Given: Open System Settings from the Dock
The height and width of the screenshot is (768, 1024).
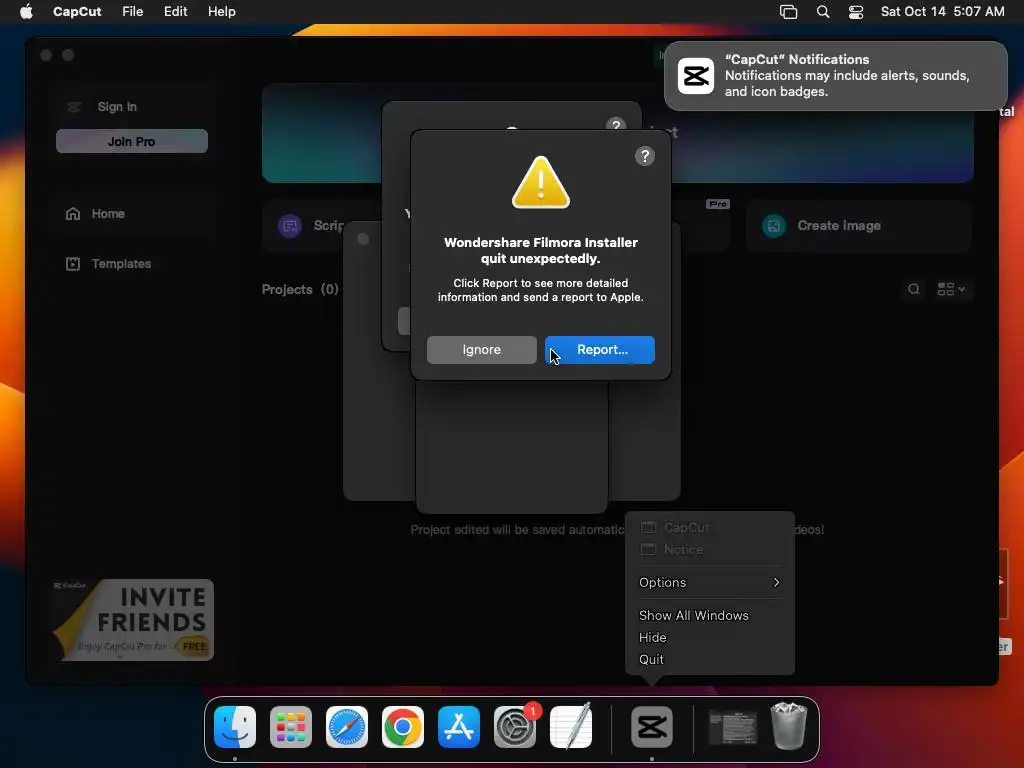Looking at the screenshot, I should (515, 727).
